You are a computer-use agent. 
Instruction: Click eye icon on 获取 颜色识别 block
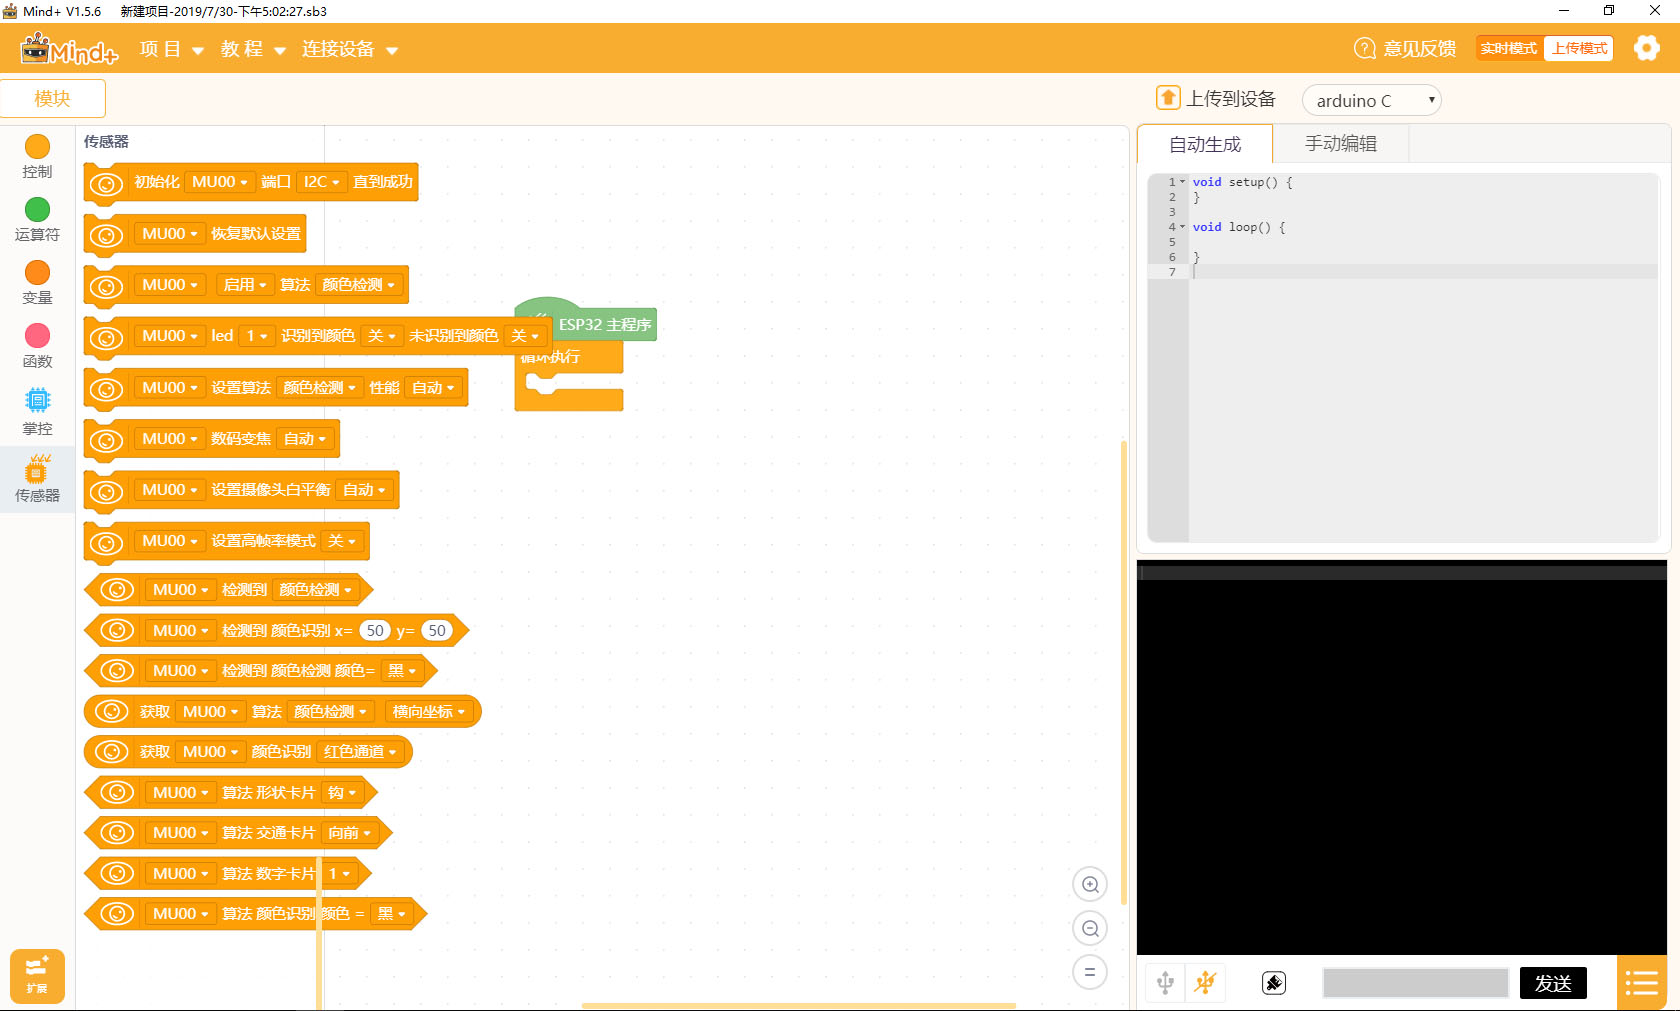[x=111, y=751]
